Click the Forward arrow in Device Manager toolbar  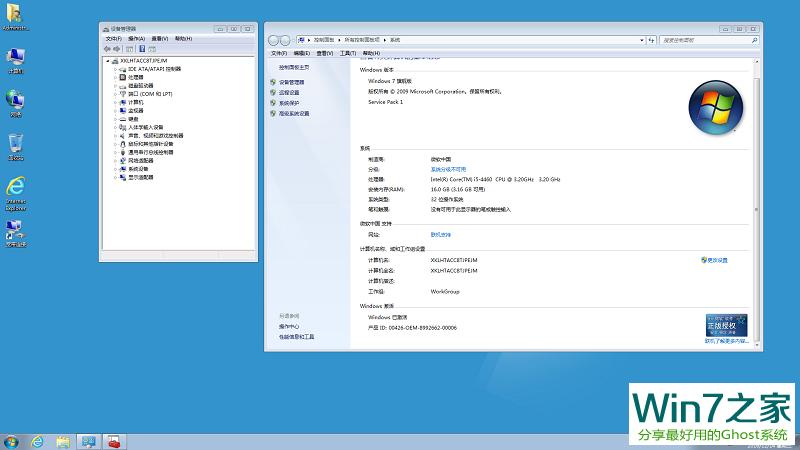click(x=117, y=49)
